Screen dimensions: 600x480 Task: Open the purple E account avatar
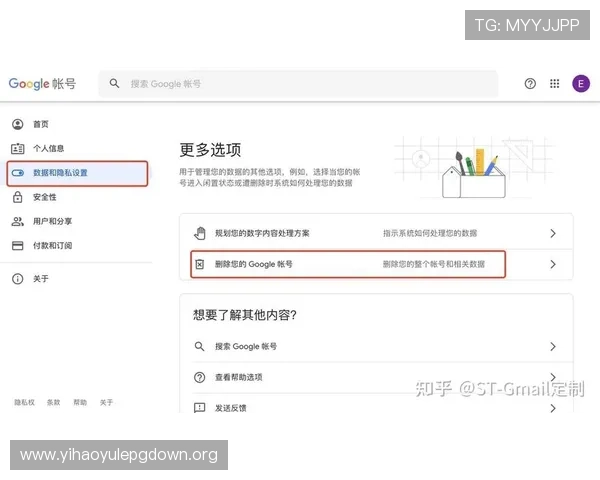(x=580, y=83)
